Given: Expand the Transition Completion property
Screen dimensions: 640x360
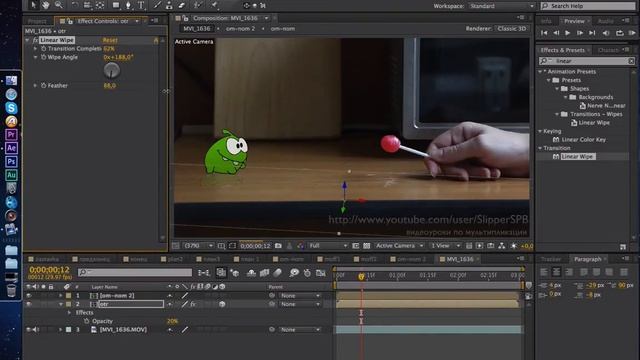Looking at the screenshot, I should coord(36,49).
